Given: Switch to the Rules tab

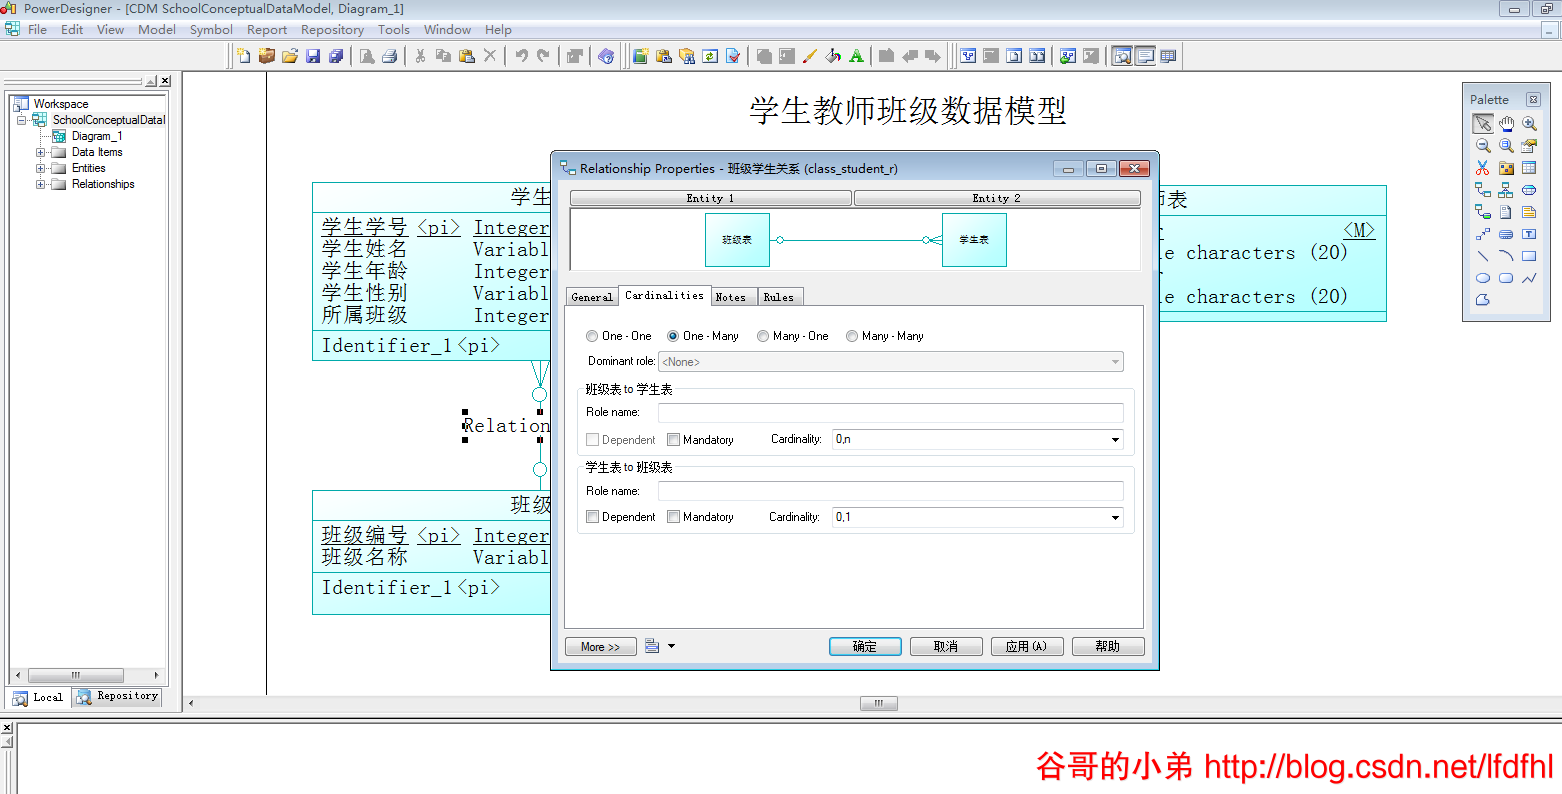Looking at the screenshot, I should coord(778,297).
